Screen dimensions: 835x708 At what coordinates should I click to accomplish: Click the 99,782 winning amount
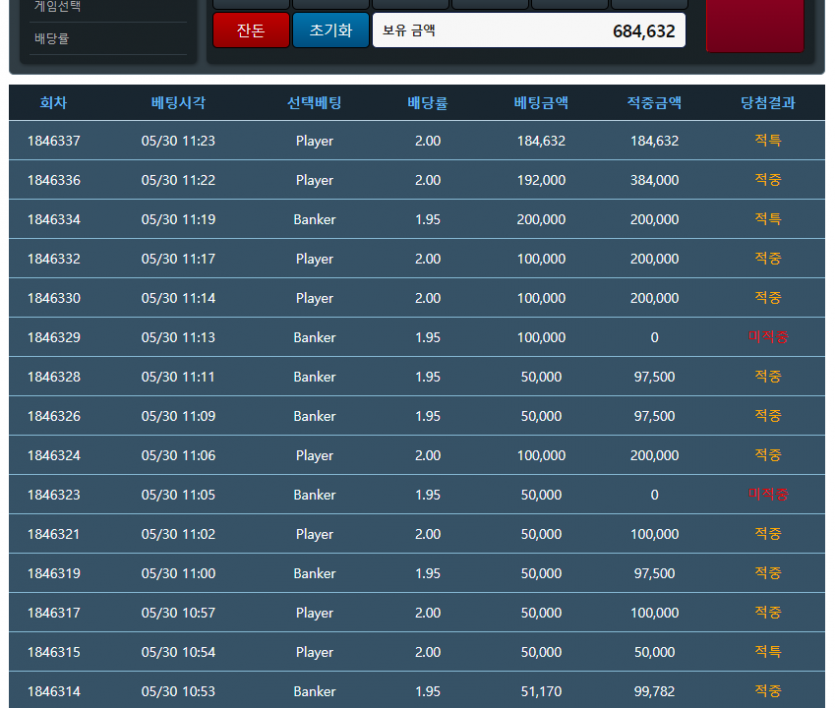click(654, 692)
